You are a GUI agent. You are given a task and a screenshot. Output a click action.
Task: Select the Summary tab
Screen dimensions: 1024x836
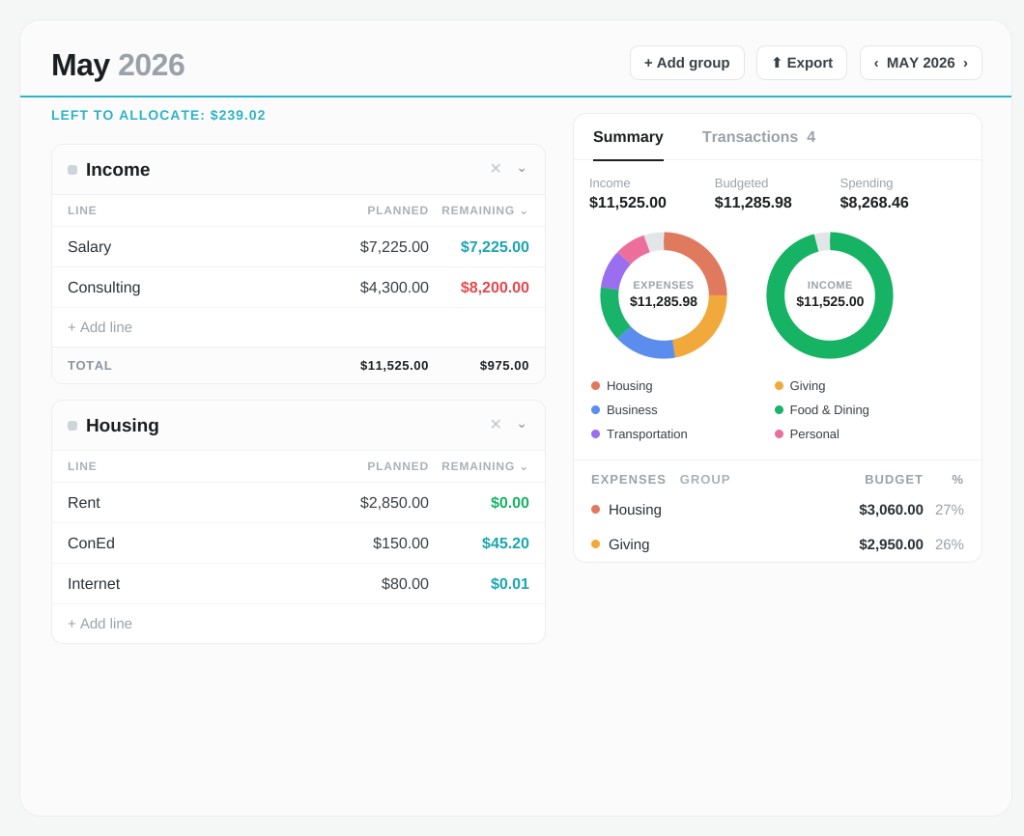[x=628, y=137]
